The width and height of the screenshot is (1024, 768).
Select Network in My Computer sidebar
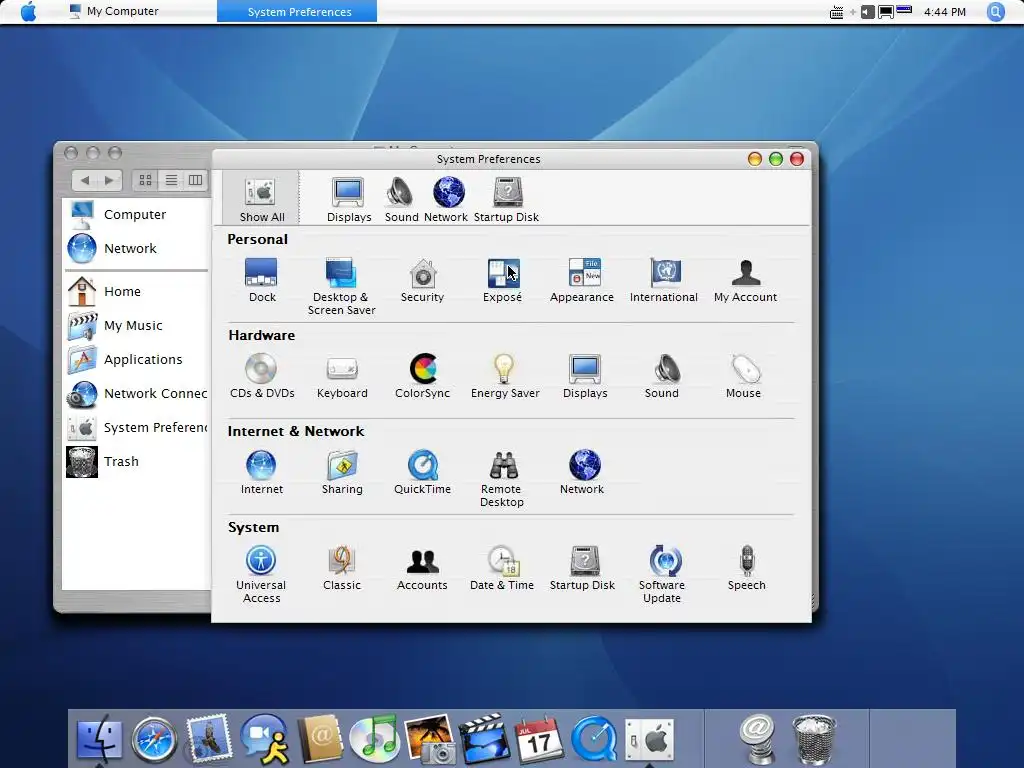tap(113, 248)
